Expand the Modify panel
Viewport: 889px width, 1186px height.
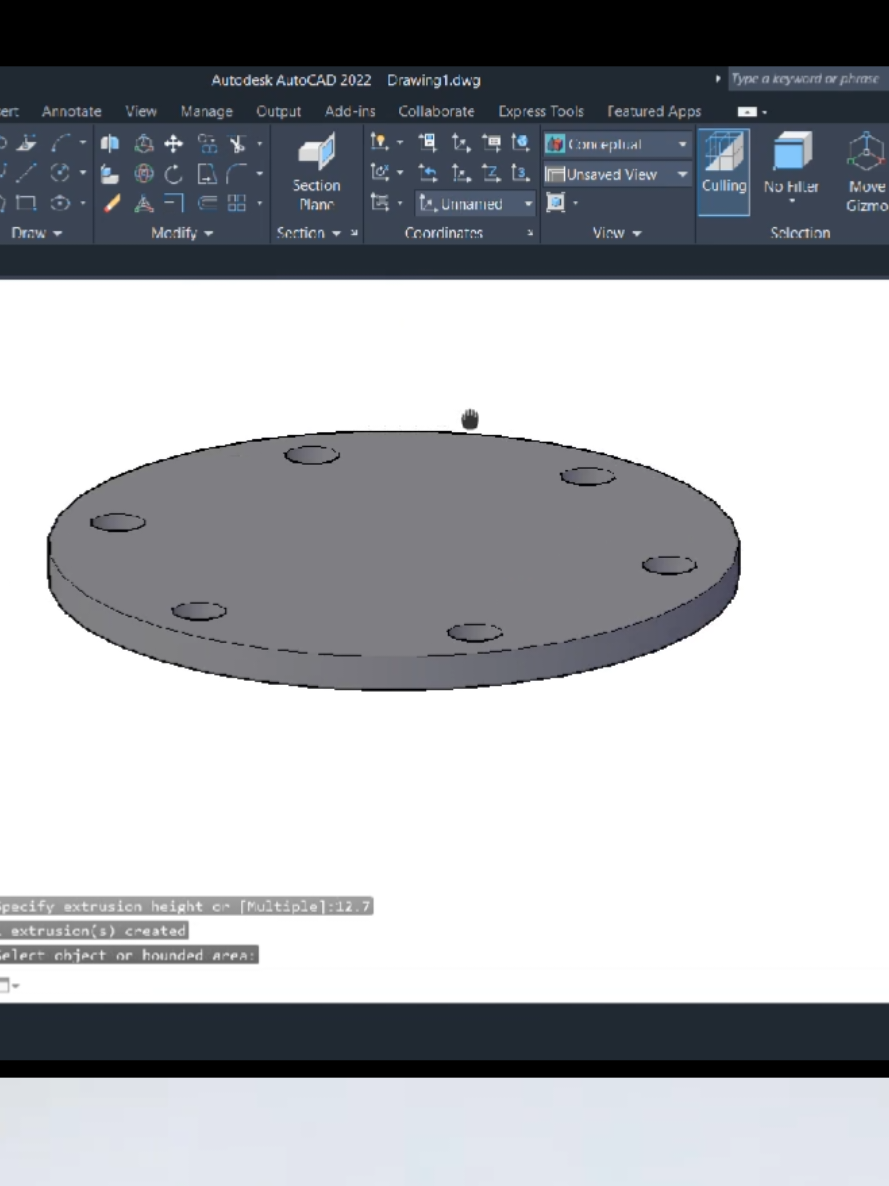[182, 233]
